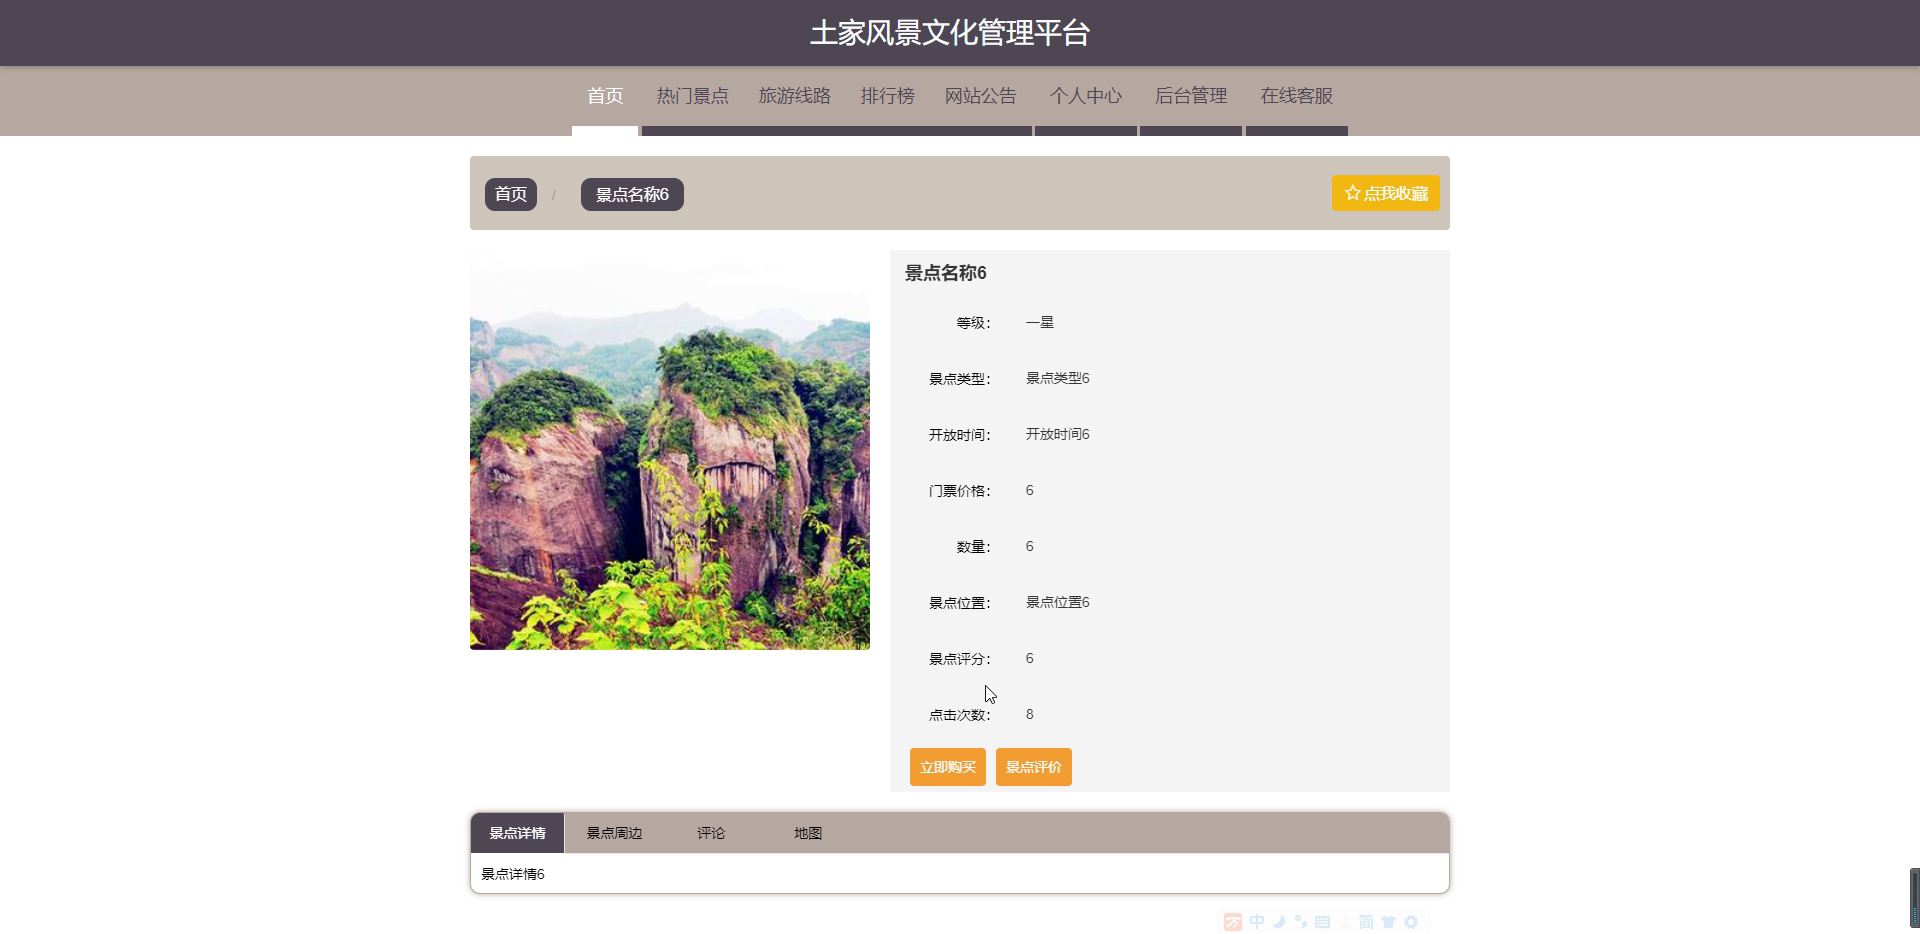Screen dimensions: 1920x934
Task: Click the Wubi input method logo icon
Action: [x=1233, y=922]
